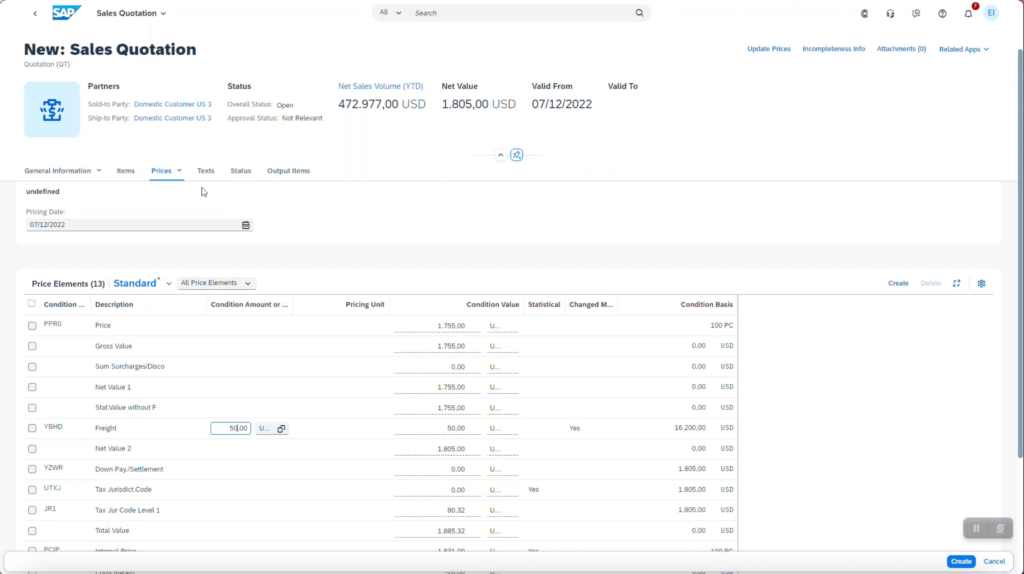Image resolution: width=1024 pixels, height=574 pixels.
Task: Click Cancel in the footer
Action: click(994, 562)
